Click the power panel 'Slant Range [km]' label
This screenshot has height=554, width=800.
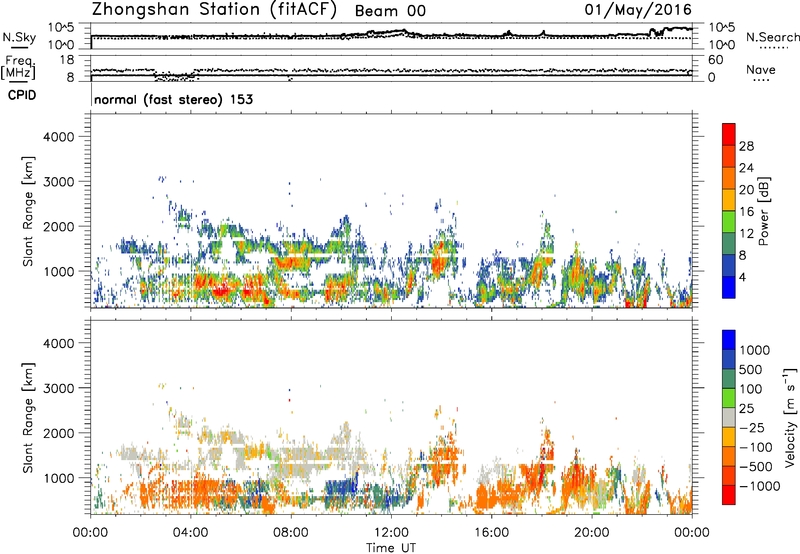point(28,211)
